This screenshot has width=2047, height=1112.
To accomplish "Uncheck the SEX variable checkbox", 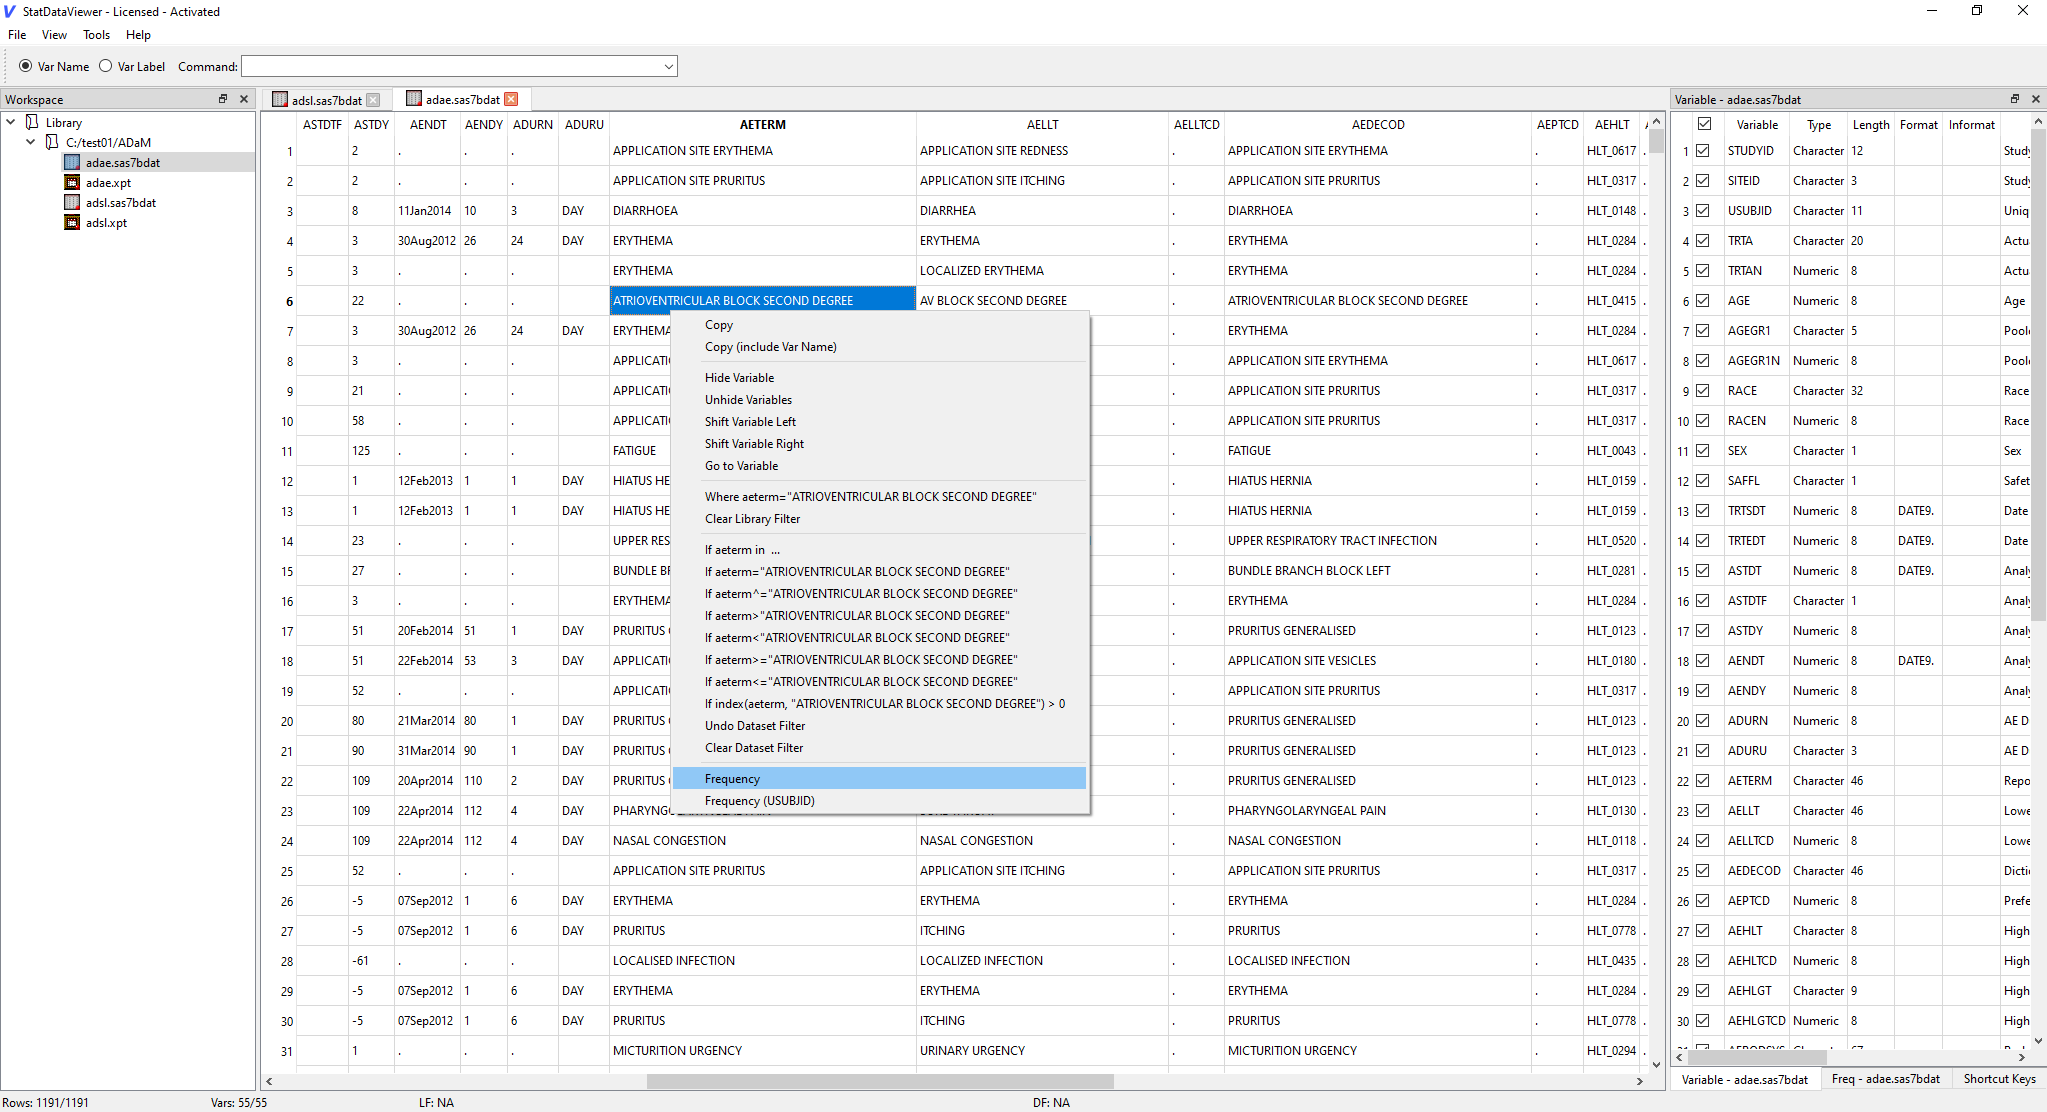I will click(x=1703, y=451).
